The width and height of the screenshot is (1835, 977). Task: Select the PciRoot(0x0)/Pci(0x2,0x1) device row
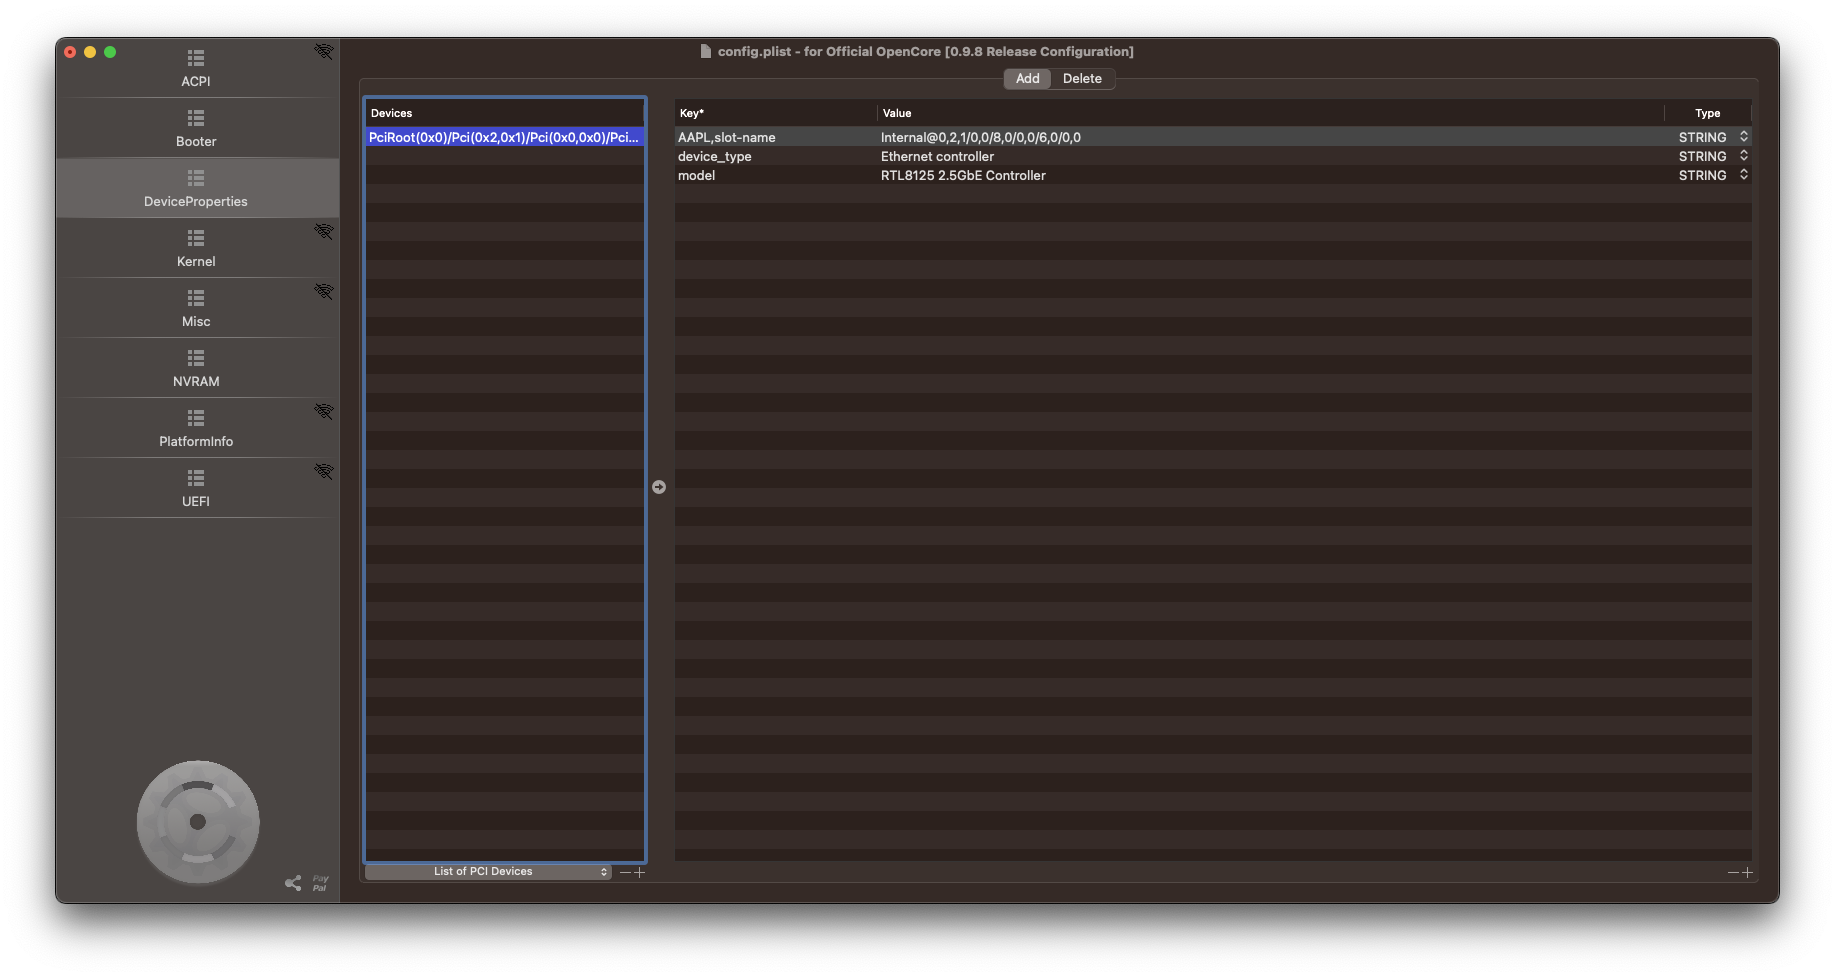pyautogui.click(x=505, y=137)
